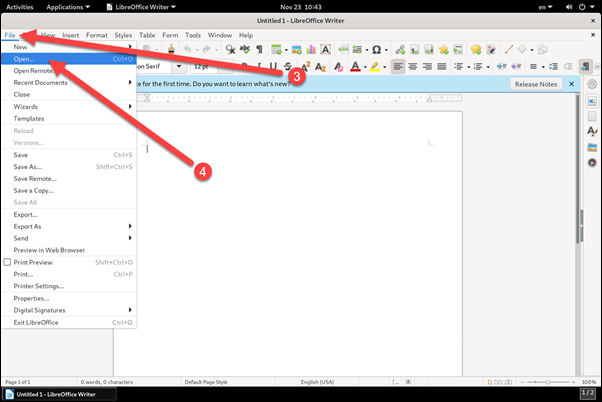Click the Track Changes icon
This screenshot has height=402, width=602.
[x=491, y=49]
